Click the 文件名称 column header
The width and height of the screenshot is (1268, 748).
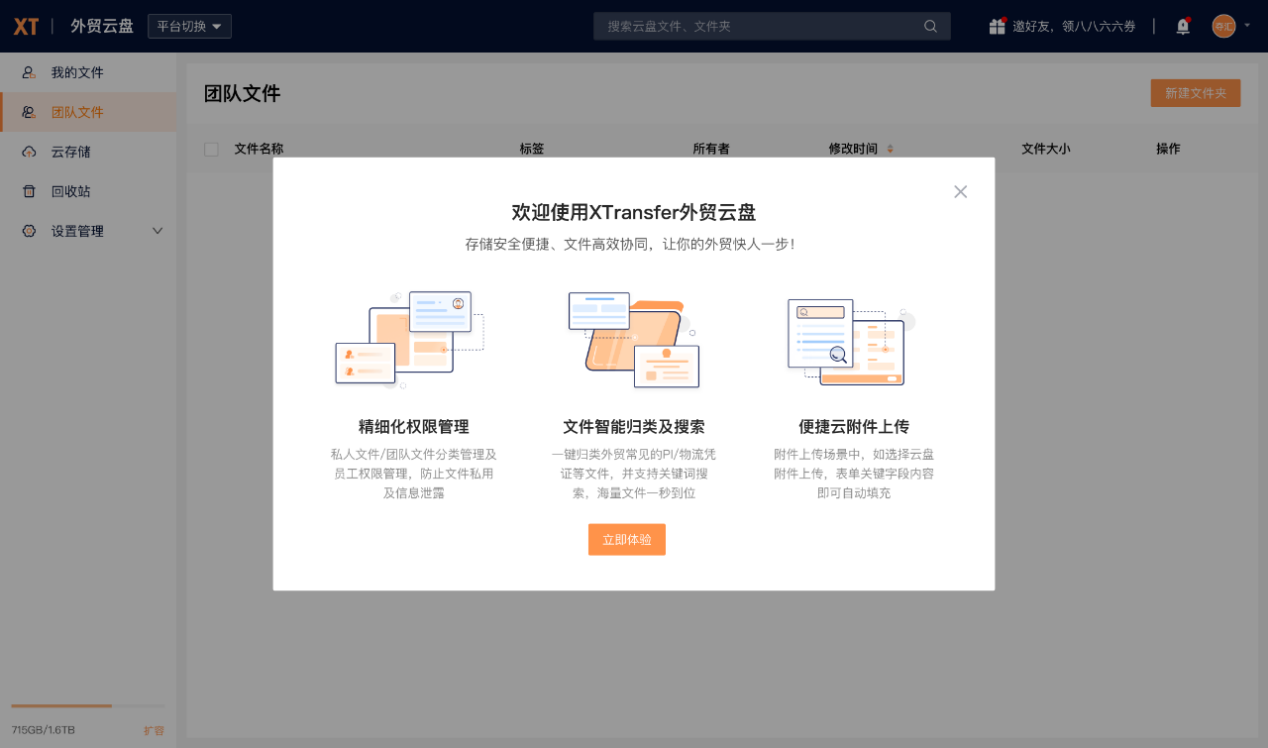(259, 149)
